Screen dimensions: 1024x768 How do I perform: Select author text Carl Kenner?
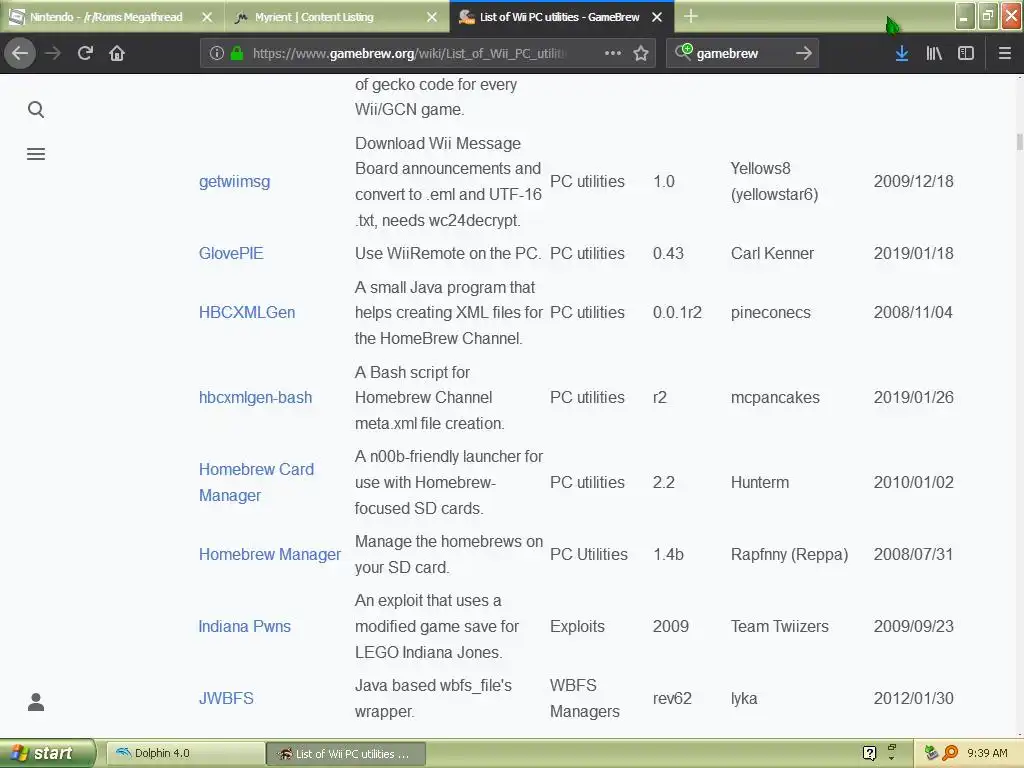pyautogui.click(x=772, y=253)
